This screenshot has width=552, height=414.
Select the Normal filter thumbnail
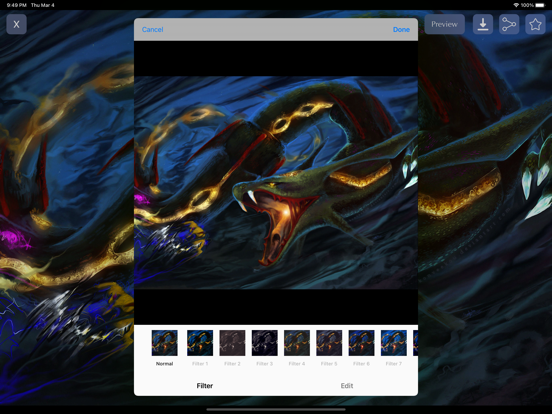click(x=164, y=343)
